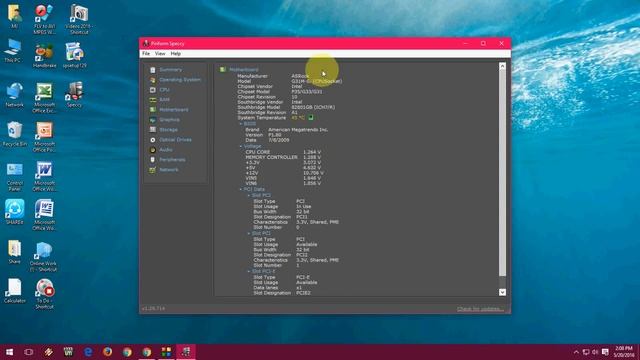
Task: Click the CPU CORE voltage row
Action: [283, 152]
